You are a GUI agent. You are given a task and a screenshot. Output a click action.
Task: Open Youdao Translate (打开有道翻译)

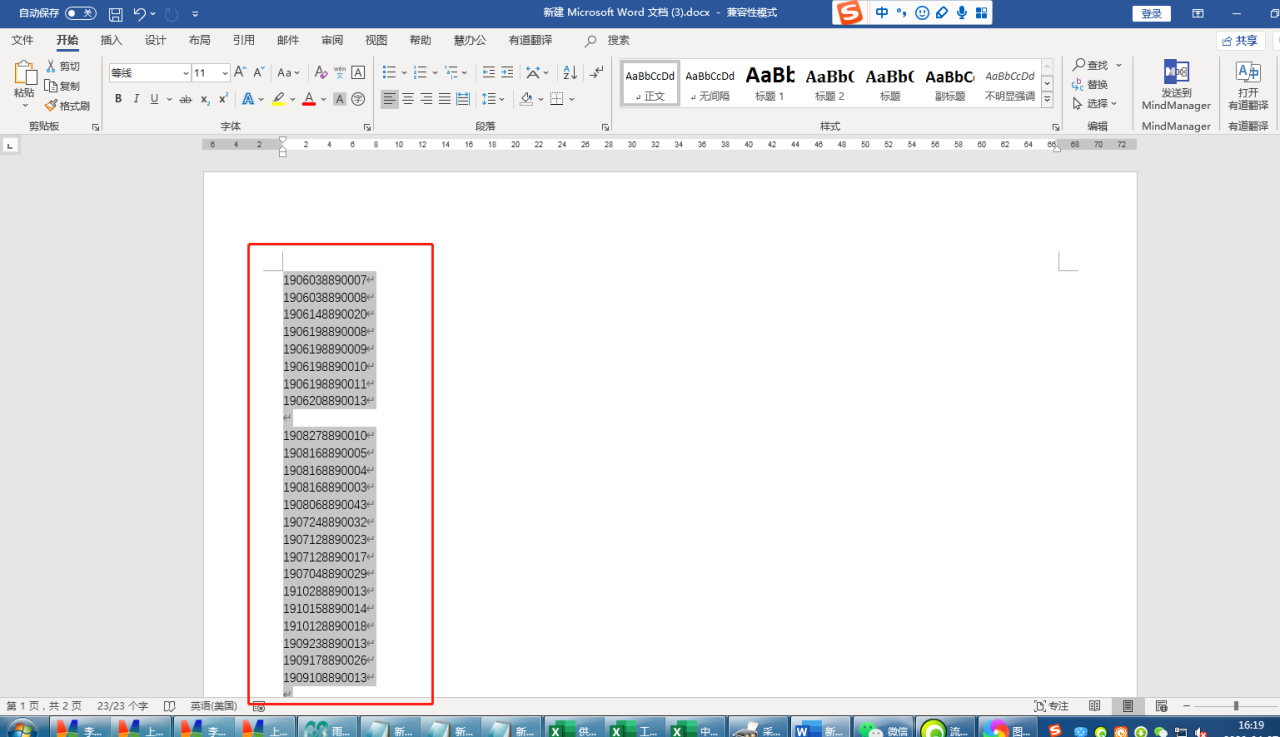(1247, 86)
